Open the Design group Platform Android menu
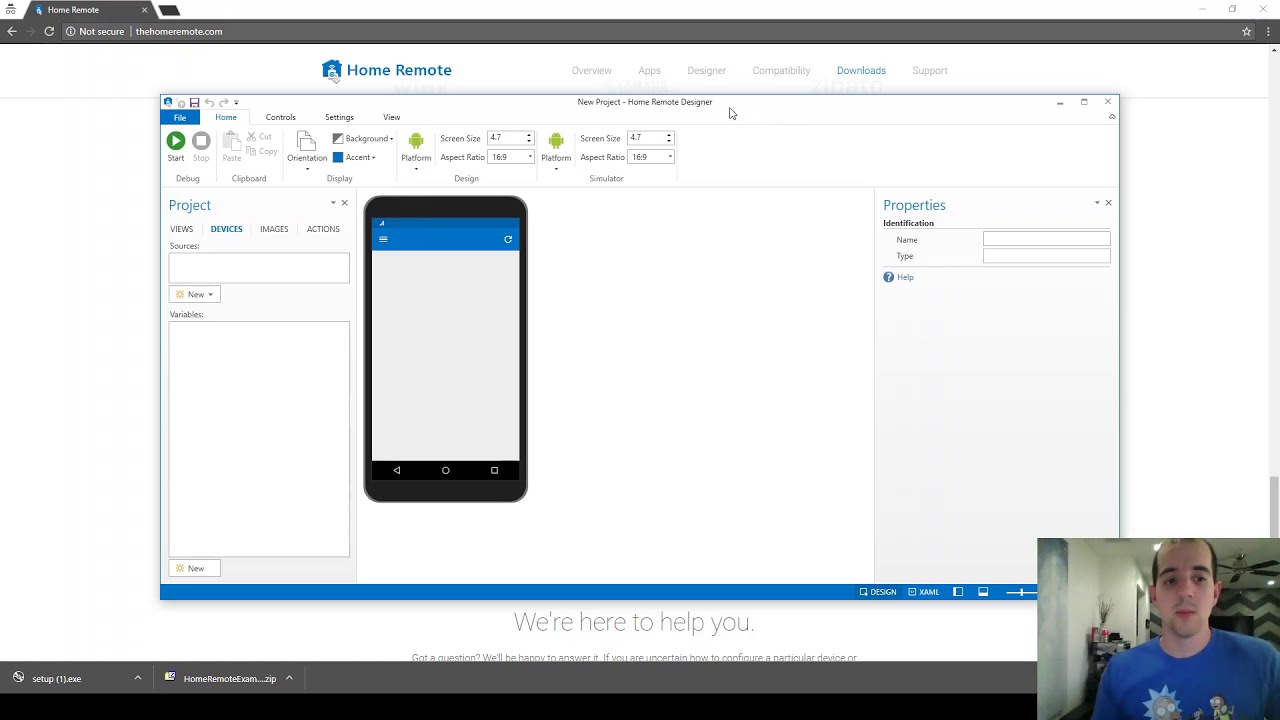The image size is (1280, 720). click(x=416, y=150)
